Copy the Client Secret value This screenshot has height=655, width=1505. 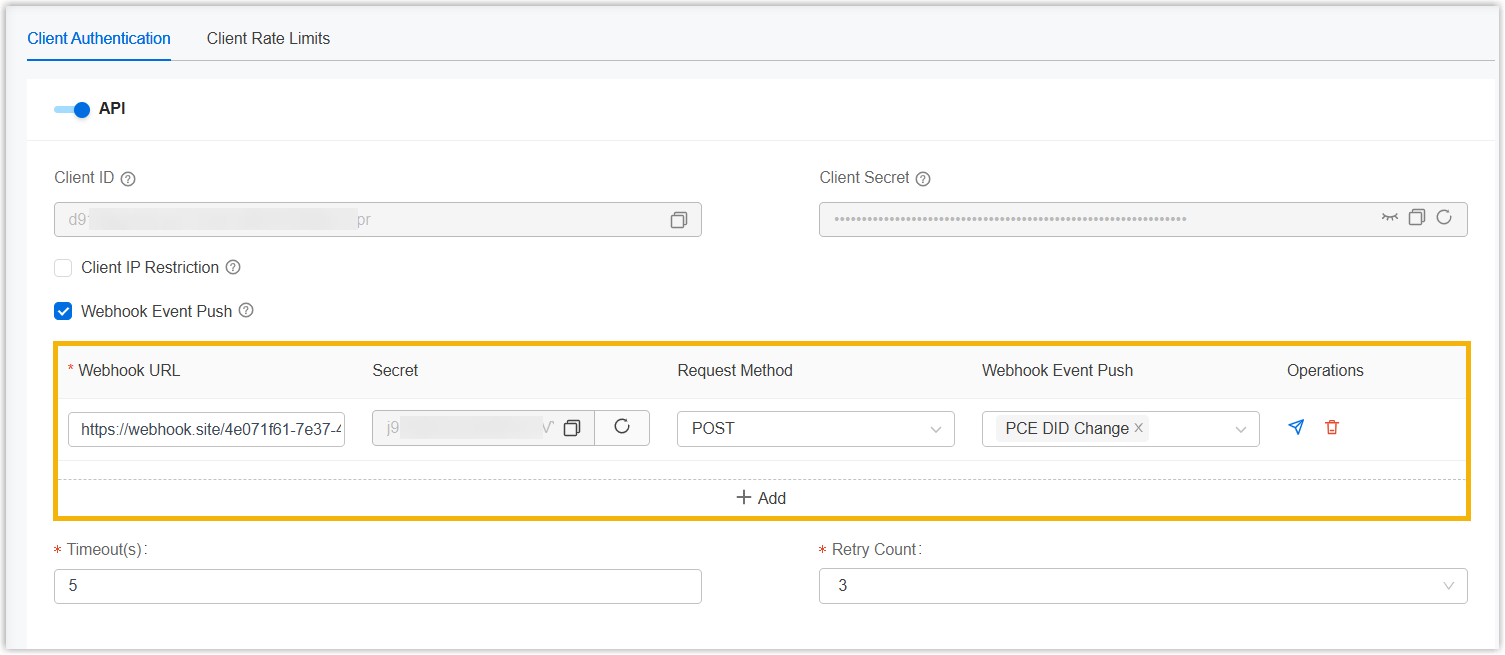coord(1416,217)
